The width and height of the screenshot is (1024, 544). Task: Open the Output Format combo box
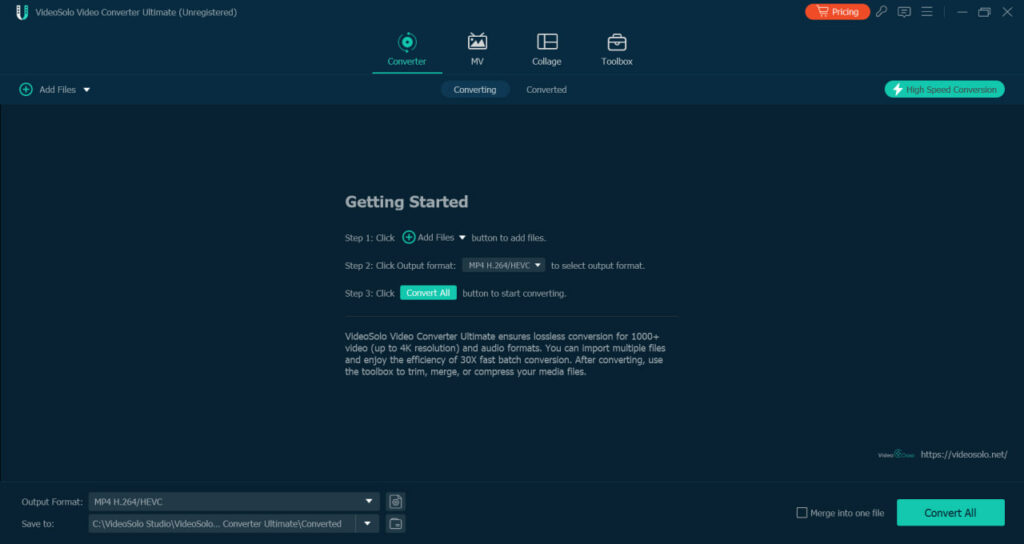tap(234, 502)
